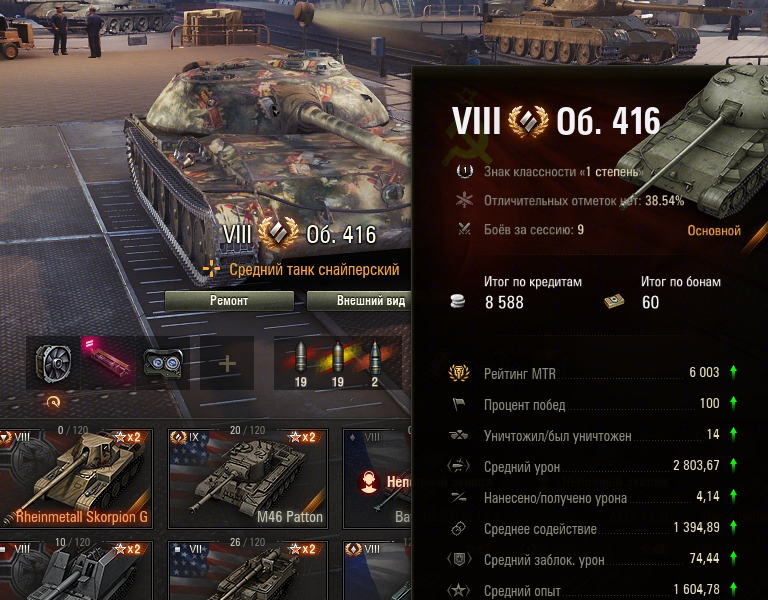Viewport: 768px width, 600px height.
Task: Select the tier VII American tank card
Action: (248, 571)
